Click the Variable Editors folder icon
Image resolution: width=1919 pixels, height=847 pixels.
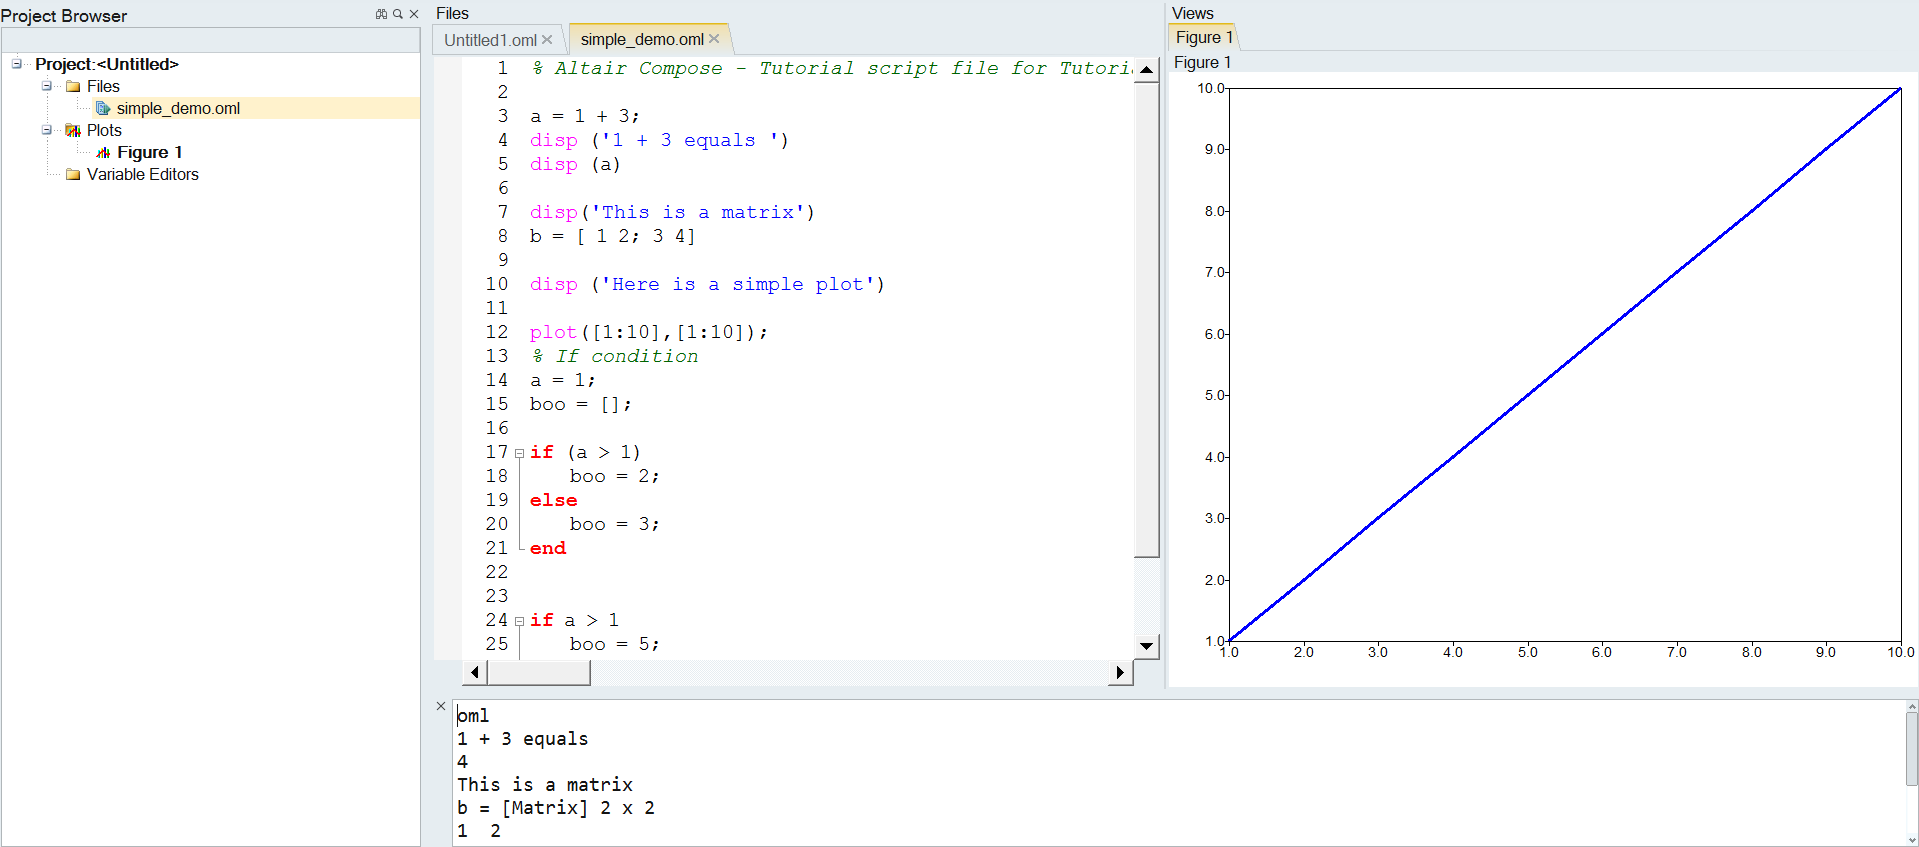tap(73, 174)
